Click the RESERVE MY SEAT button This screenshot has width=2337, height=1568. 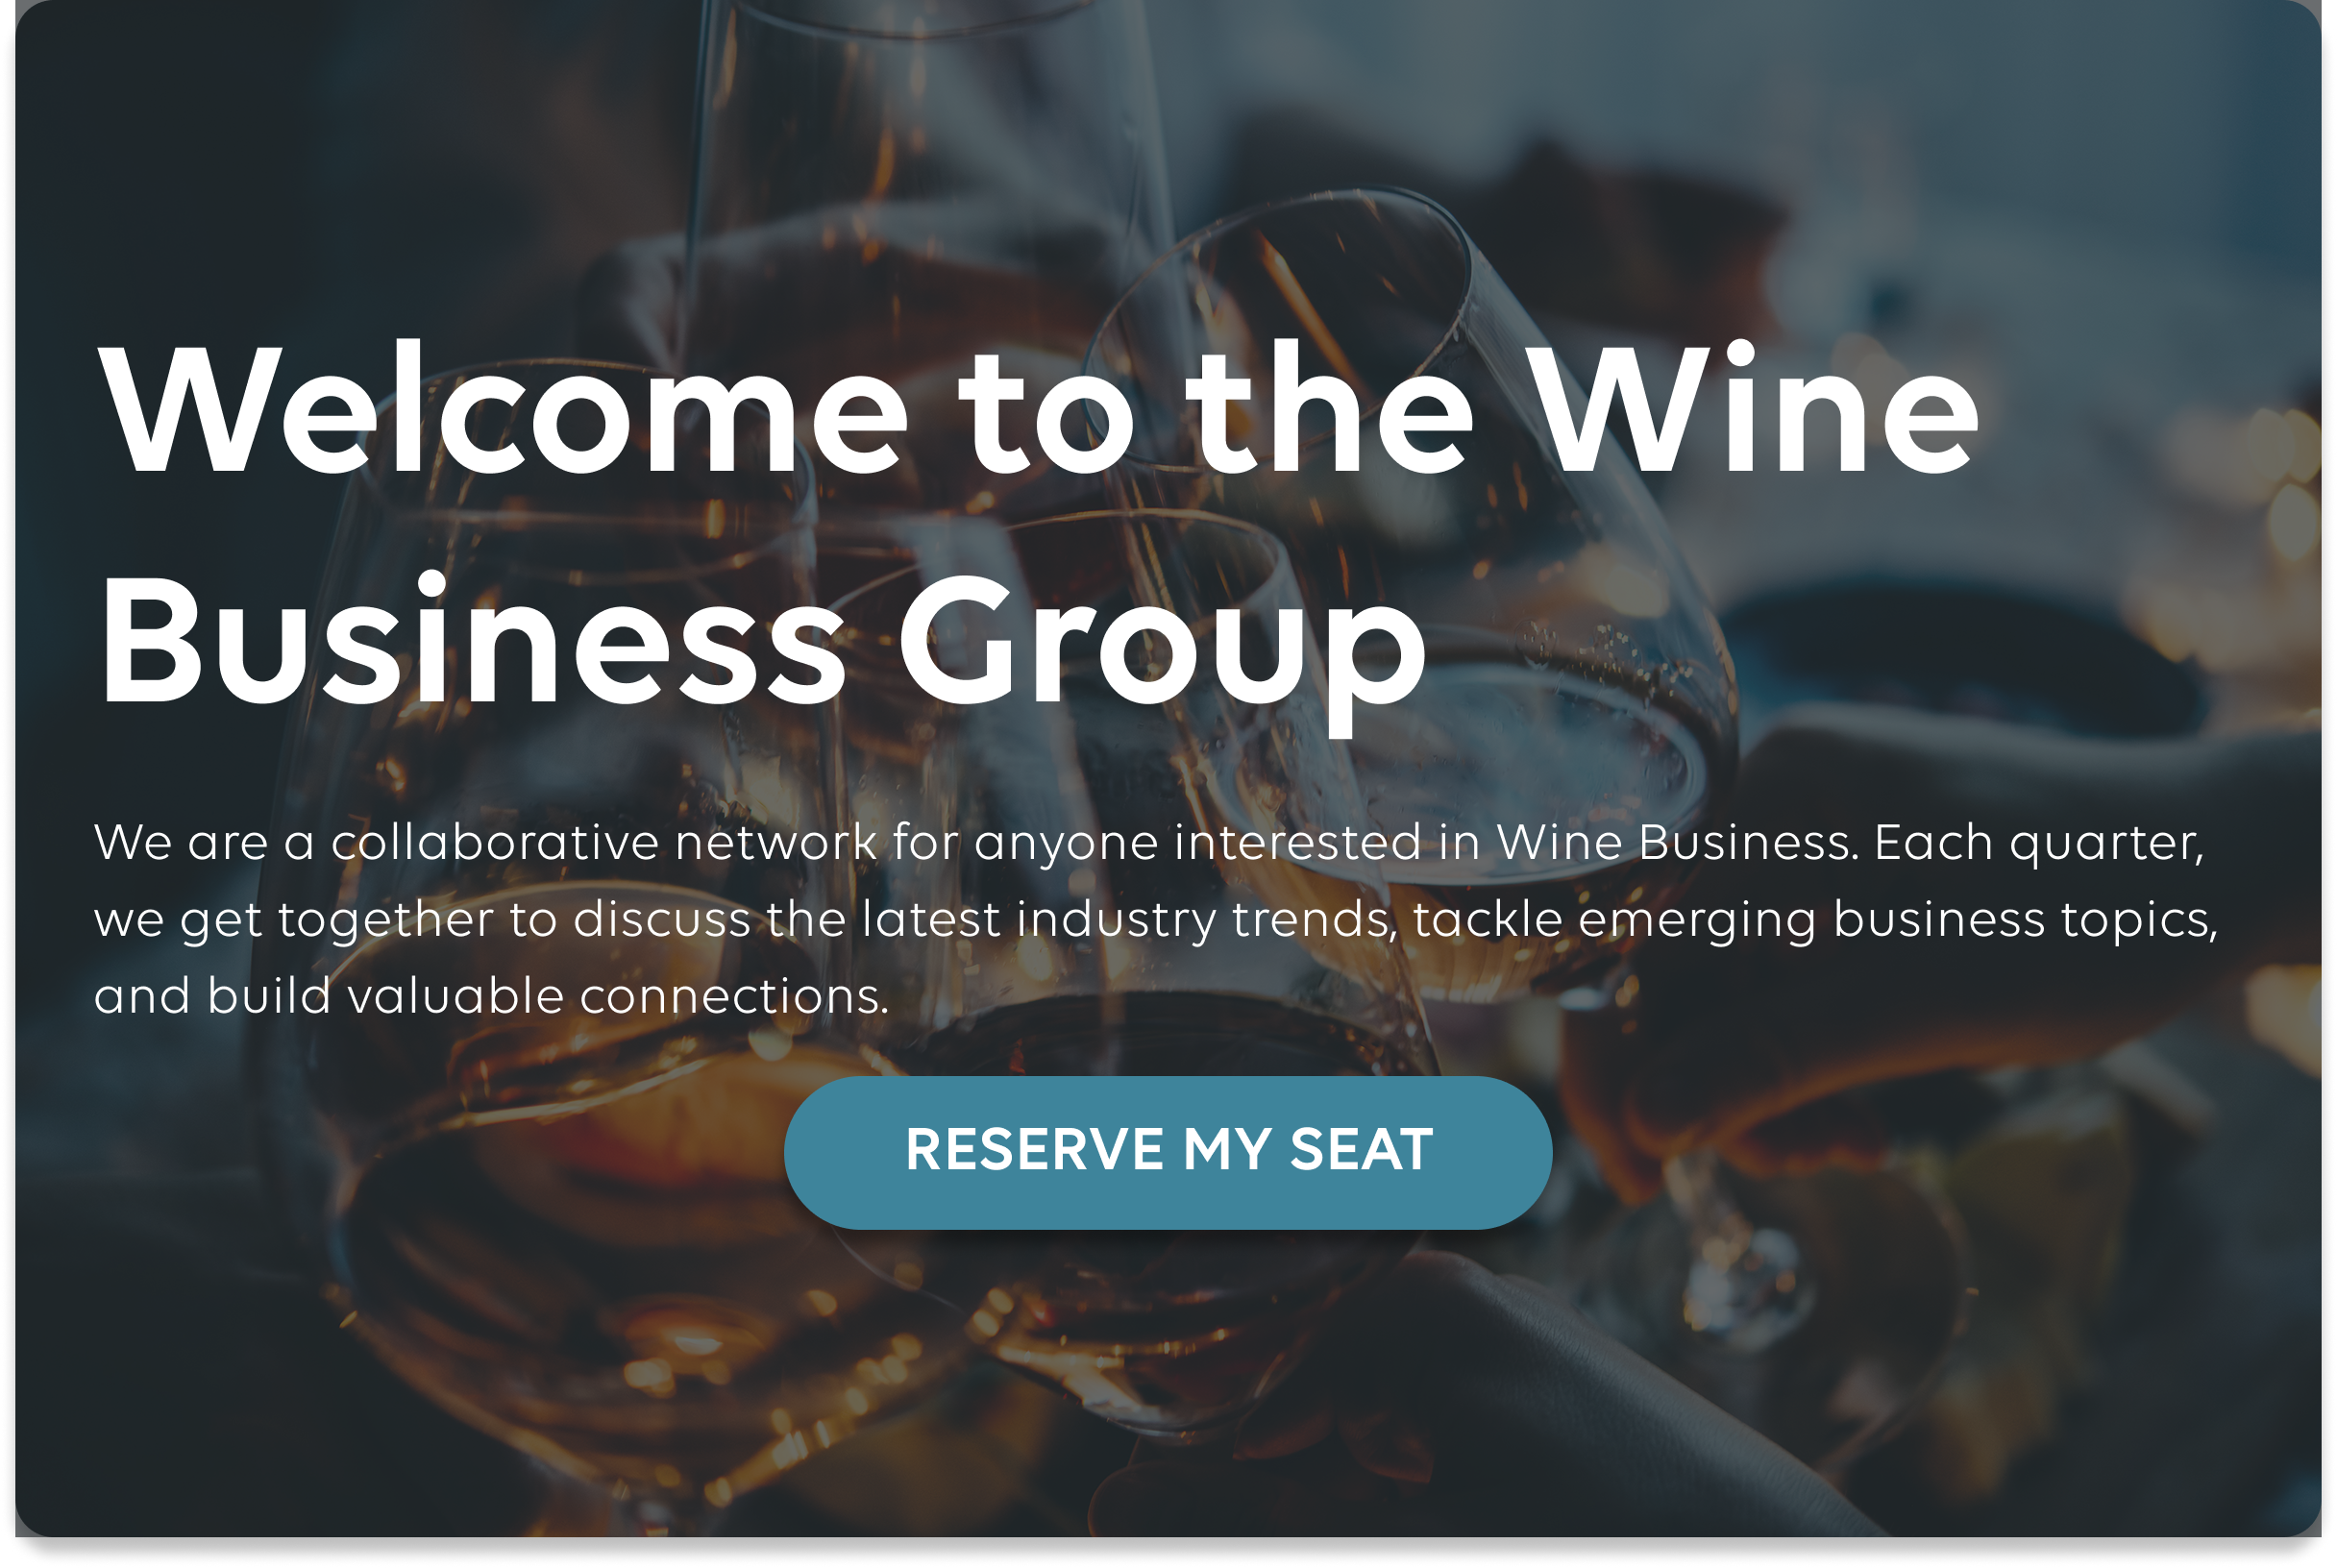[1167, 1152]
